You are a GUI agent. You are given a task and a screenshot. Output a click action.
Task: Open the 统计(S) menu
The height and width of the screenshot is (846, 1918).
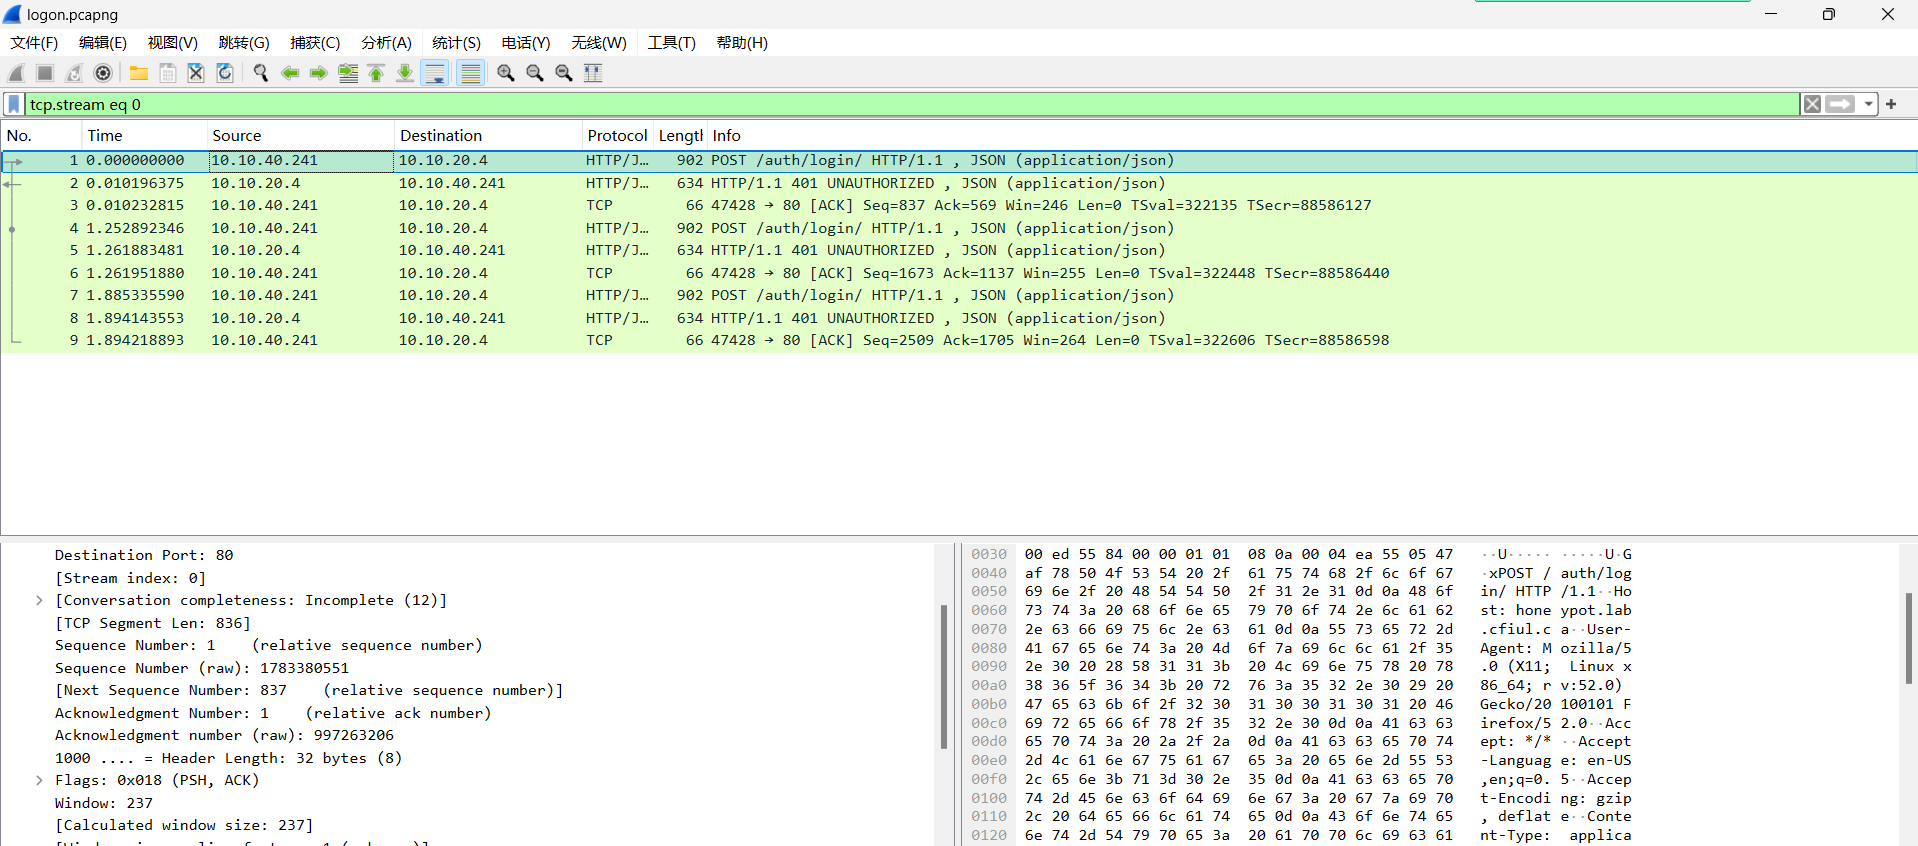pos(456,43)
